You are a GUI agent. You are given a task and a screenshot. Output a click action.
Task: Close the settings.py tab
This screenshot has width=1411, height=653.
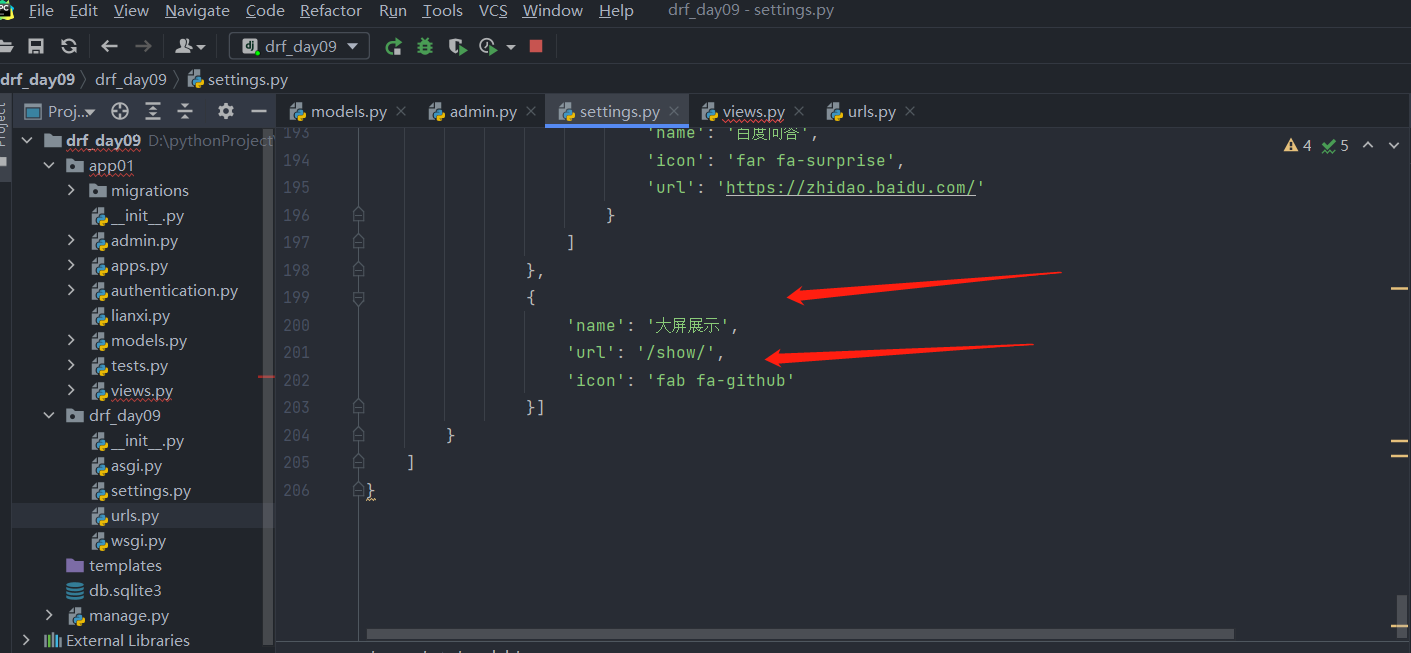click(x=674, y=111)
